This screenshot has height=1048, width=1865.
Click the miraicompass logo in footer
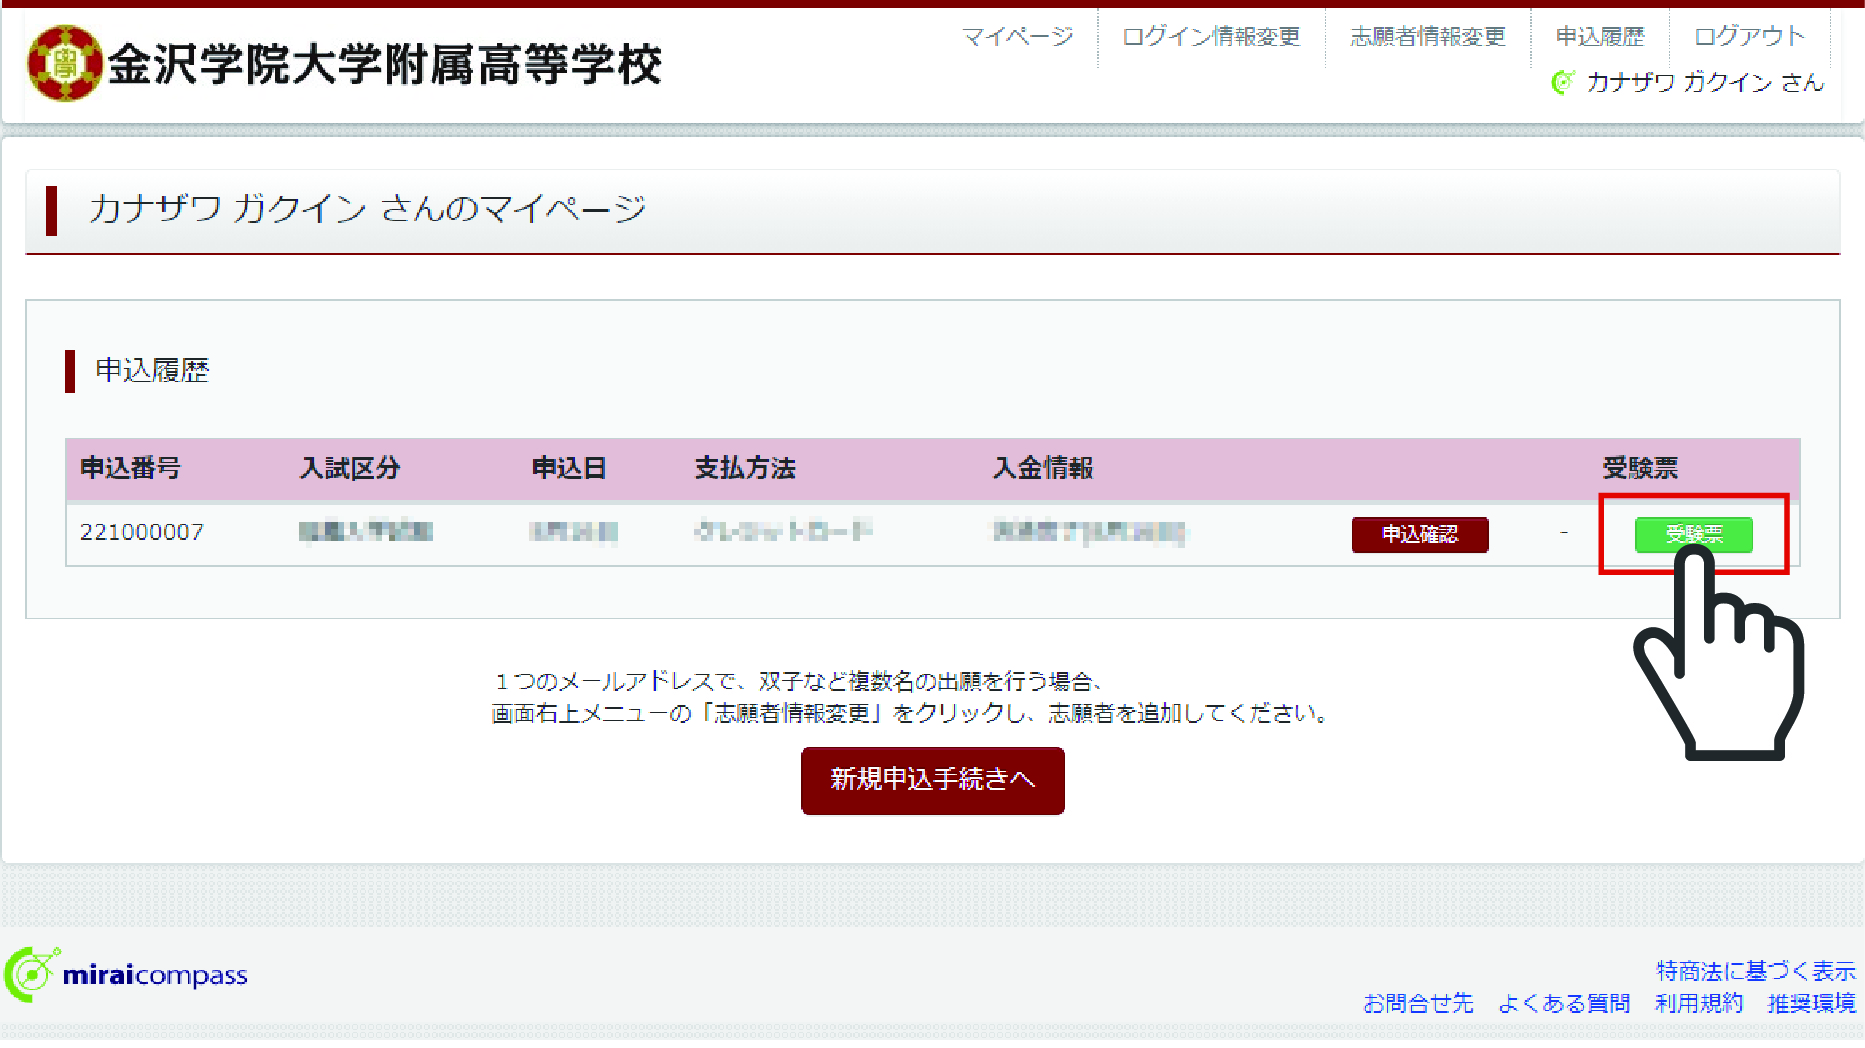[127, 974]
